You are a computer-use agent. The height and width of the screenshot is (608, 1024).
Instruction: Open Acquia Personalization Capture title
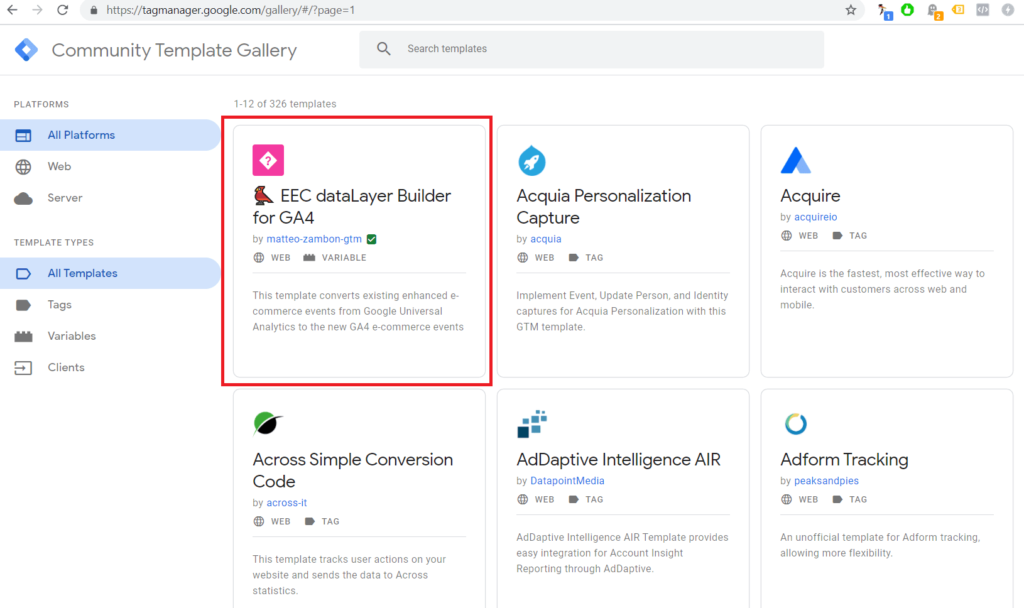click(x=603, y=206)
